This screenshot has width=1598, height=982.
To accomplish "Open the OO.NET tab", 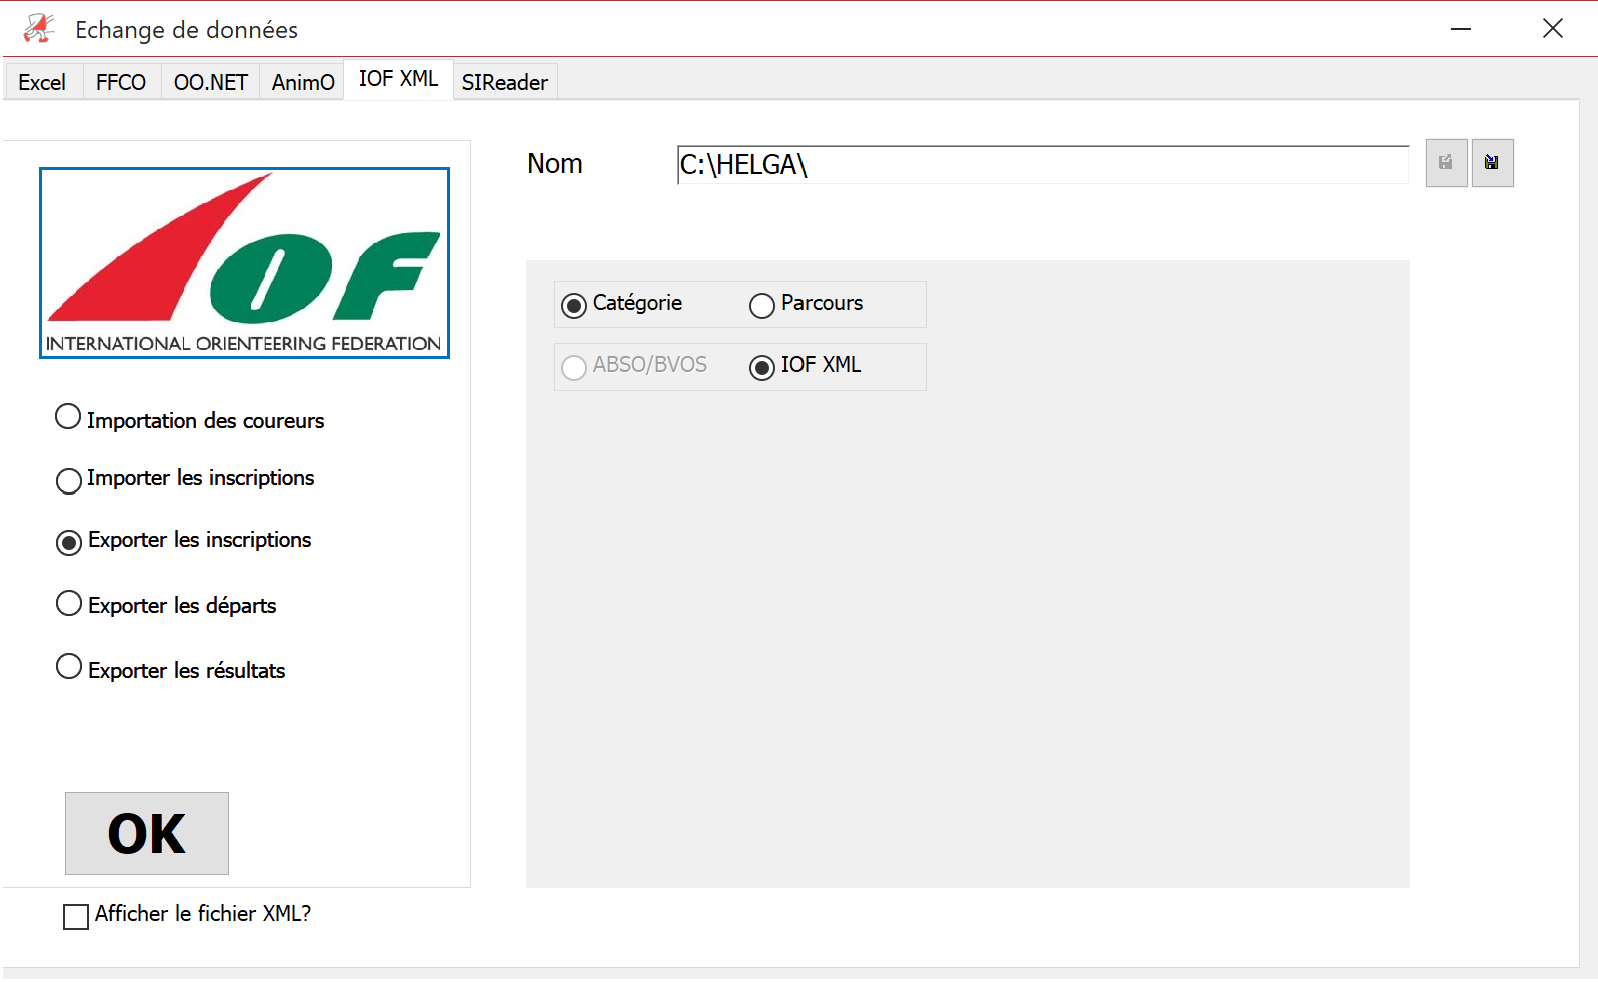I will (x=211, y=82).
